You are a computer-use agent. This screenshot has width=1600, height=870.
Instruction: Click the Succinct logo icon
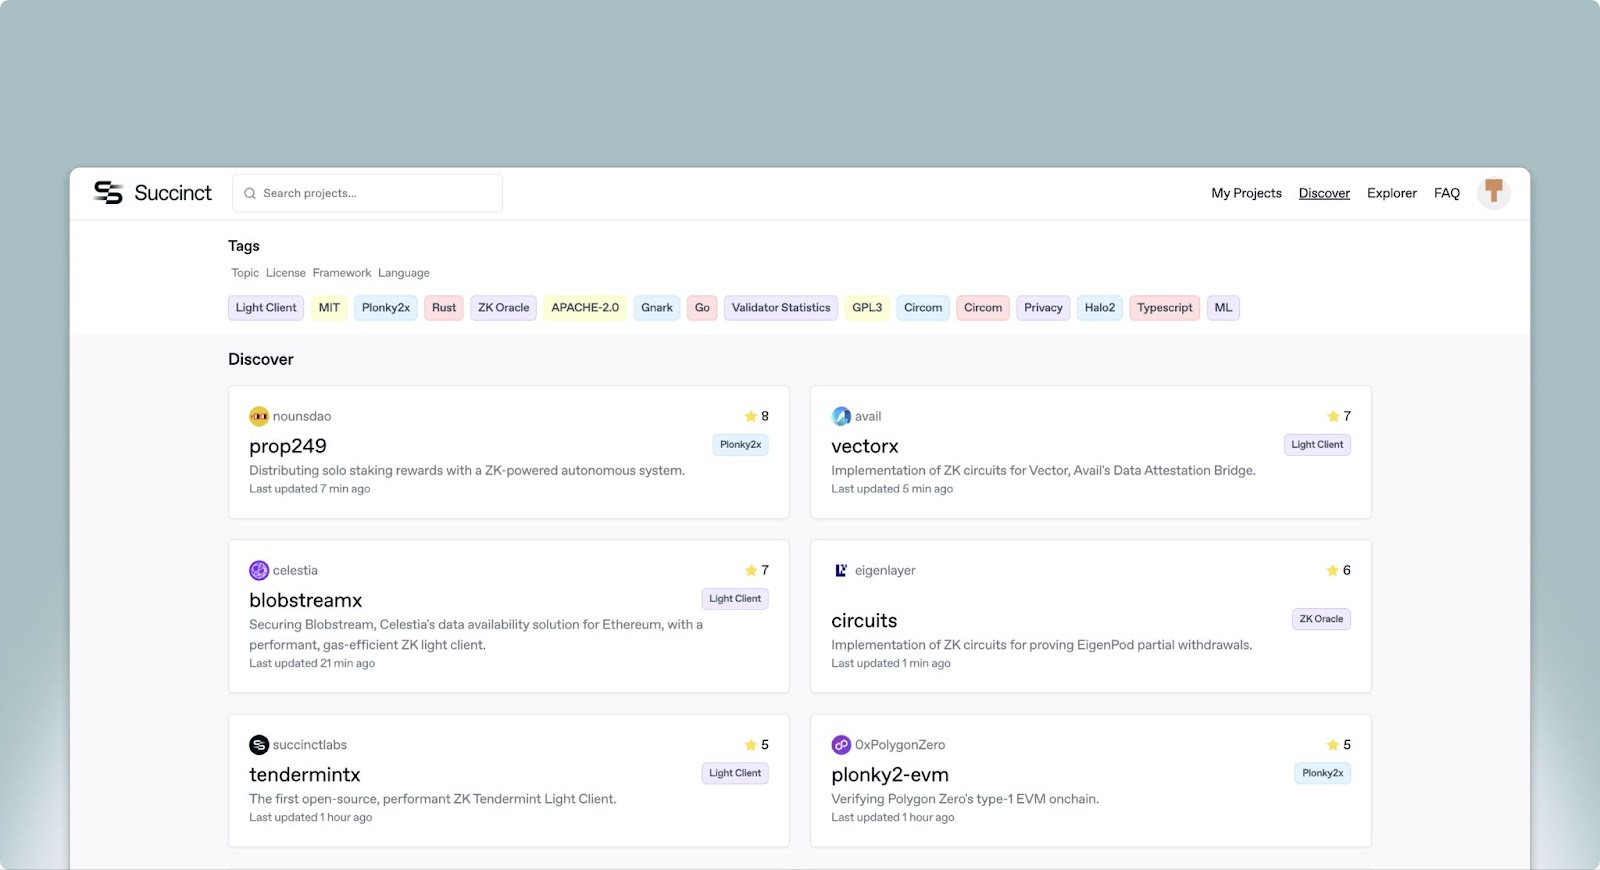click(x=108, y=193)
